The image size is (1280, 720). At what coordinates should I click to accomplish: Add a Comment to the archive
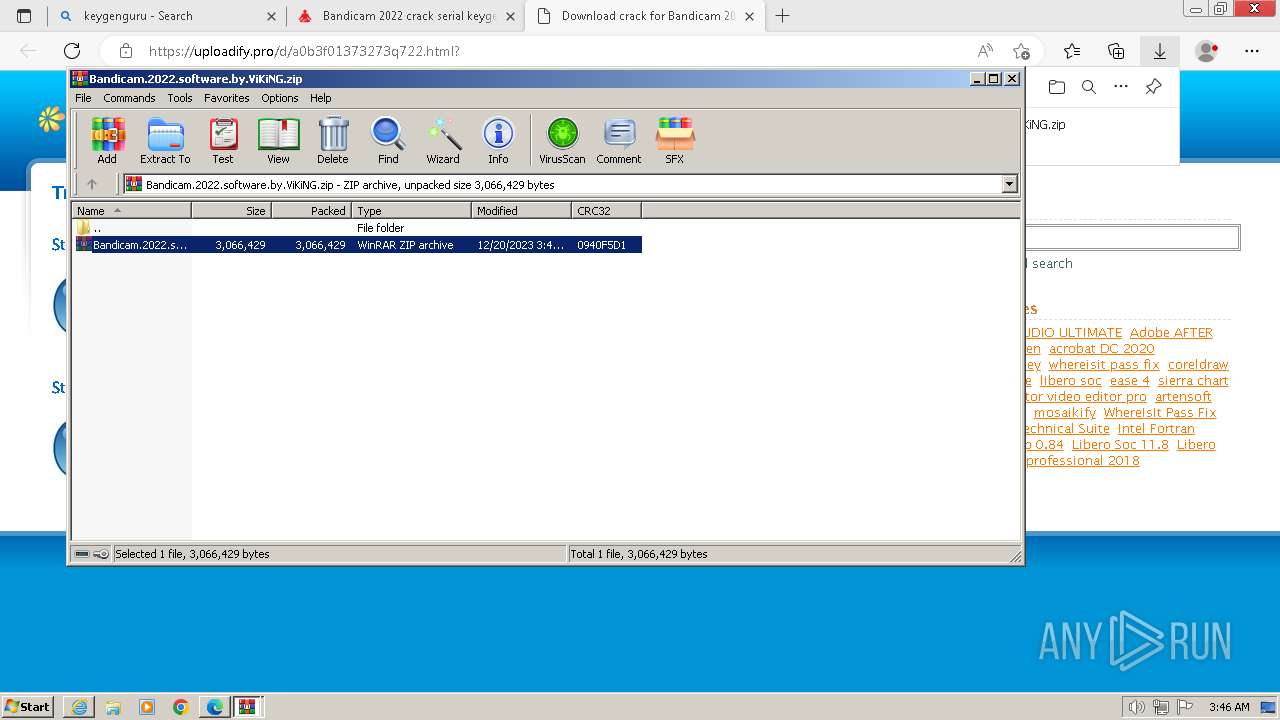coord(619,140)
